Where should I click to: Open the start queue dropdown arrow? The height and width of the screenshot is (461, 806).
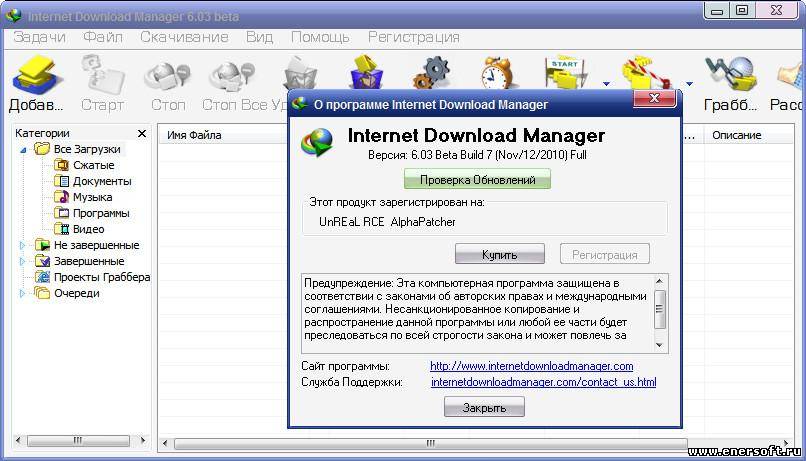606,83
